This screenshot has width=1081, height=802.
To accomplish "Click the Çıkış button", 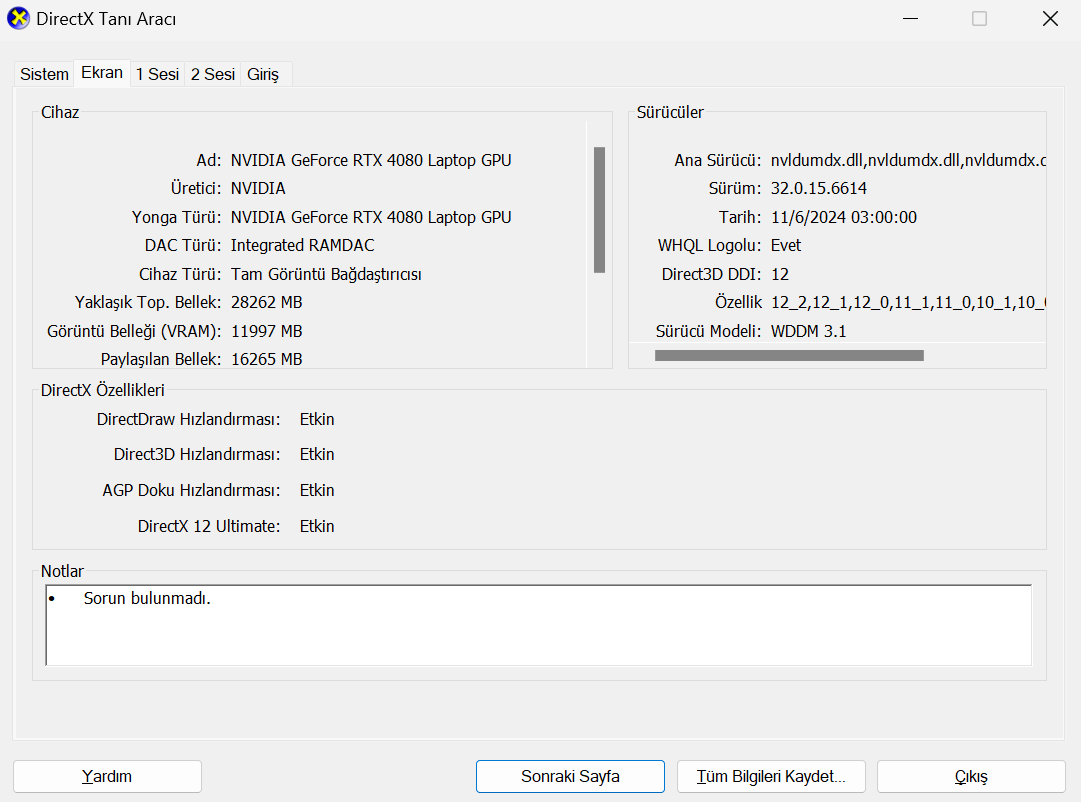I will pyautogui.click(x=971, y=776).
